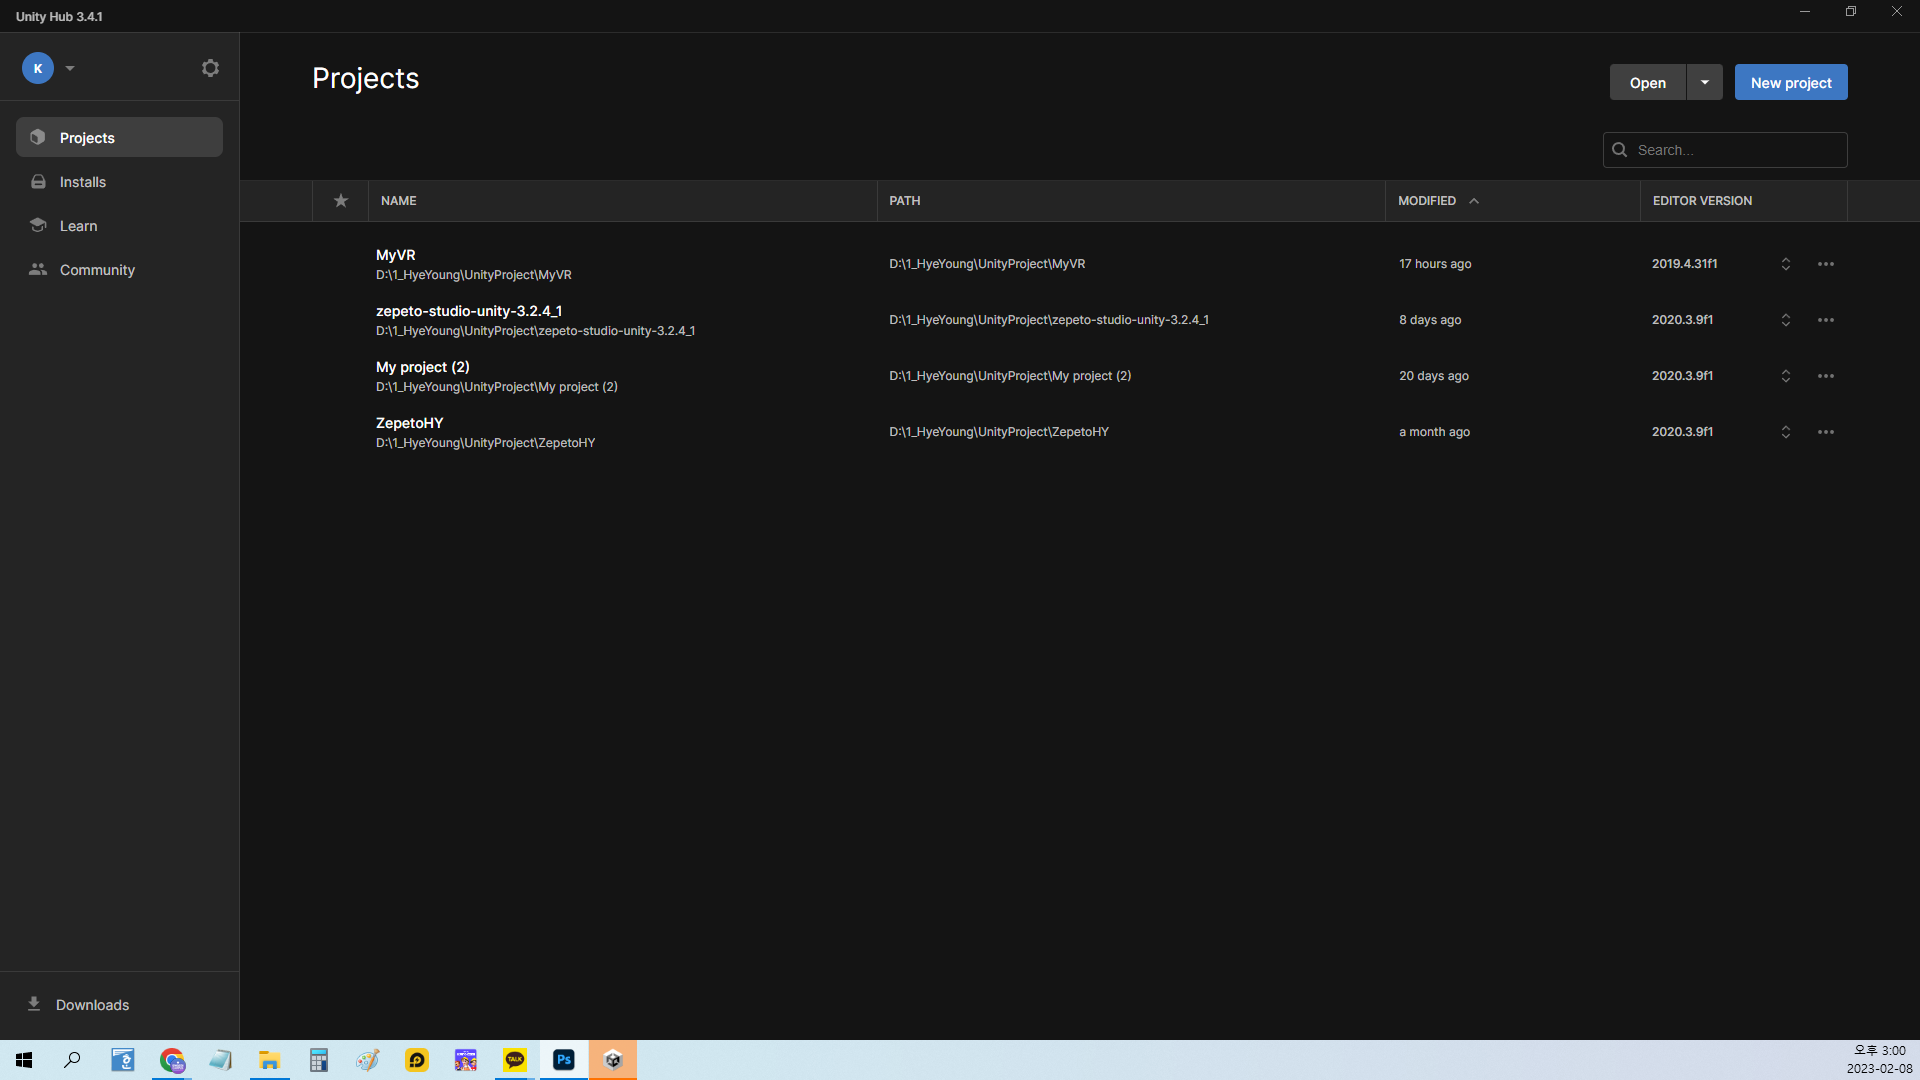Open KakaoTalk from the taskbar

[515, 1060]
